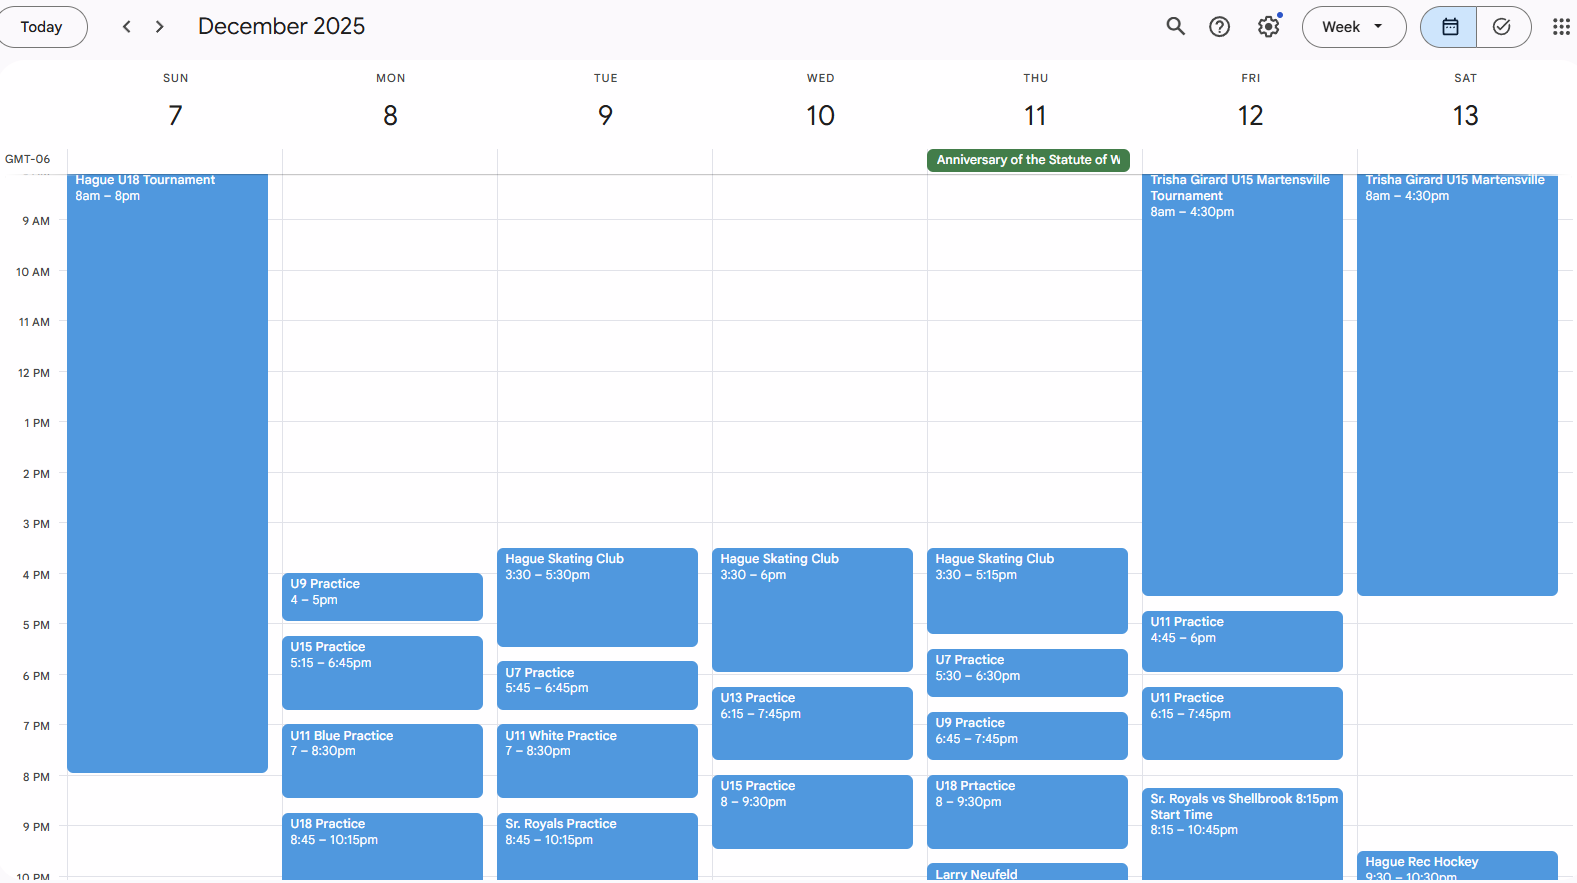Screen dimensions: 1577x883
Task: Go to next week arrow
Action: (160, 27)
